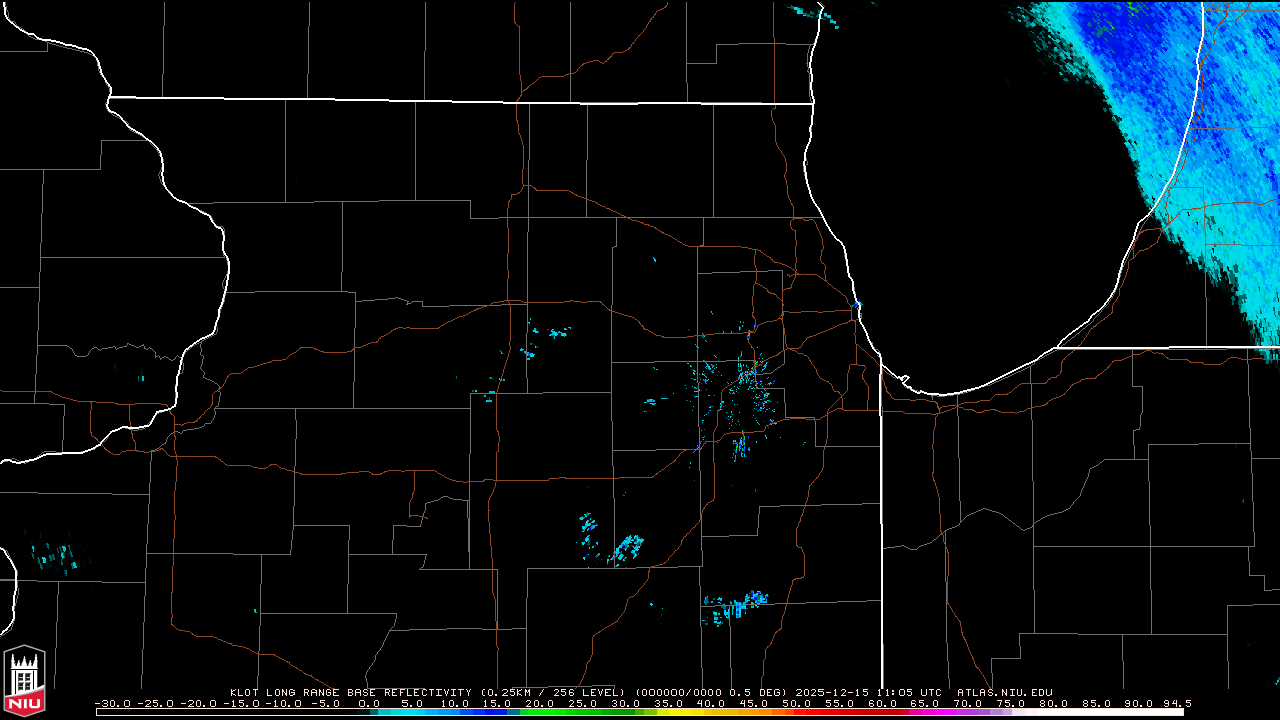Click the small cyan echo at top edge
Viewport: 1280px width, 720px height.
tap(810, 12)
